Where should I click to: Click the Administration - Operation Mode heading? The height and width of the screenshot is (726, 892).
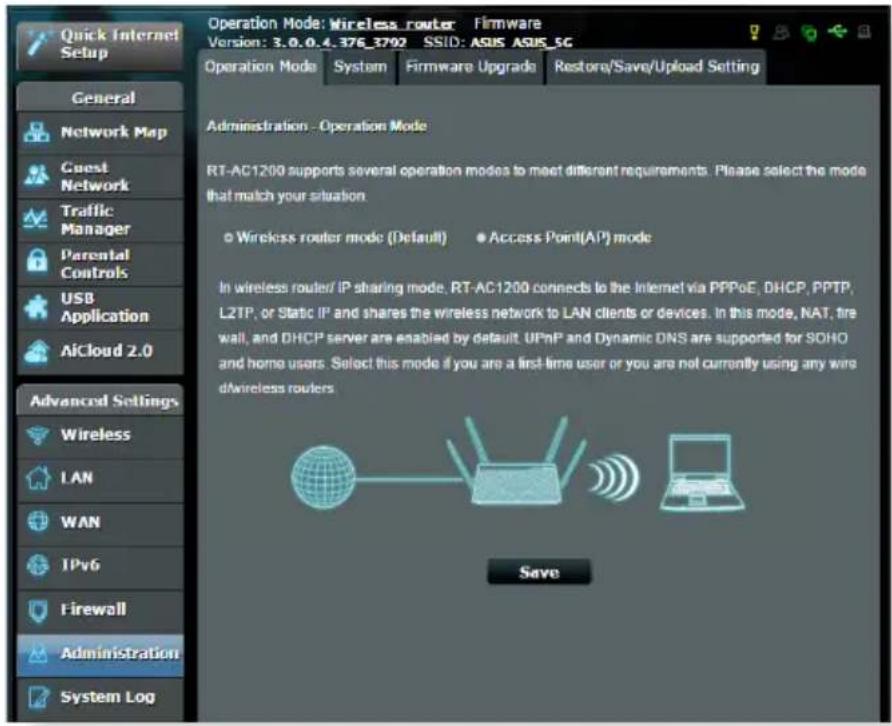[316, 126]
